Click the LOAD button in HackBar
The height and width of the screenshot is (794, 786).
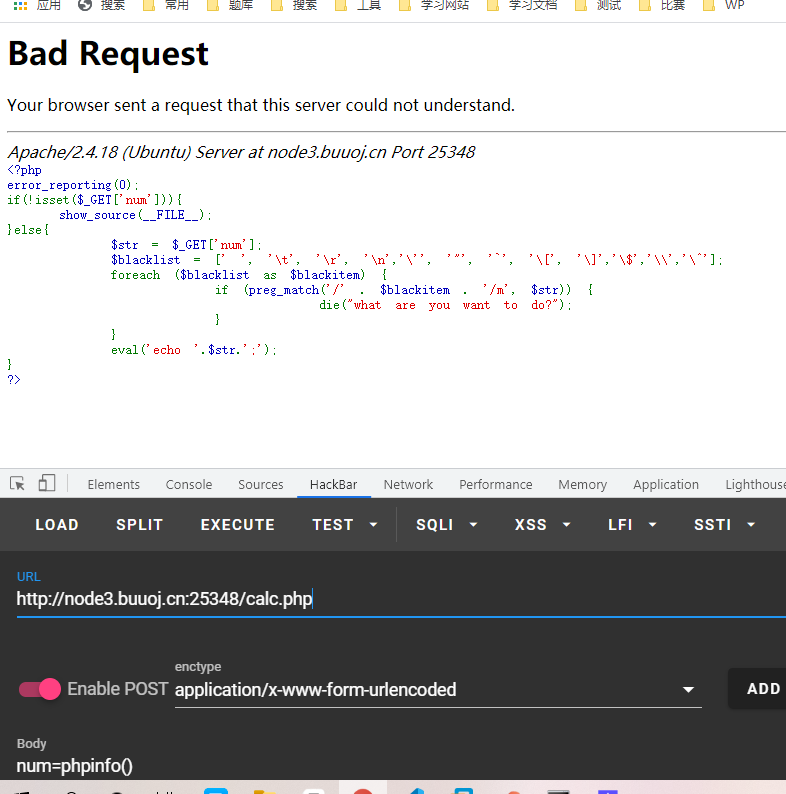click(57, 525)
